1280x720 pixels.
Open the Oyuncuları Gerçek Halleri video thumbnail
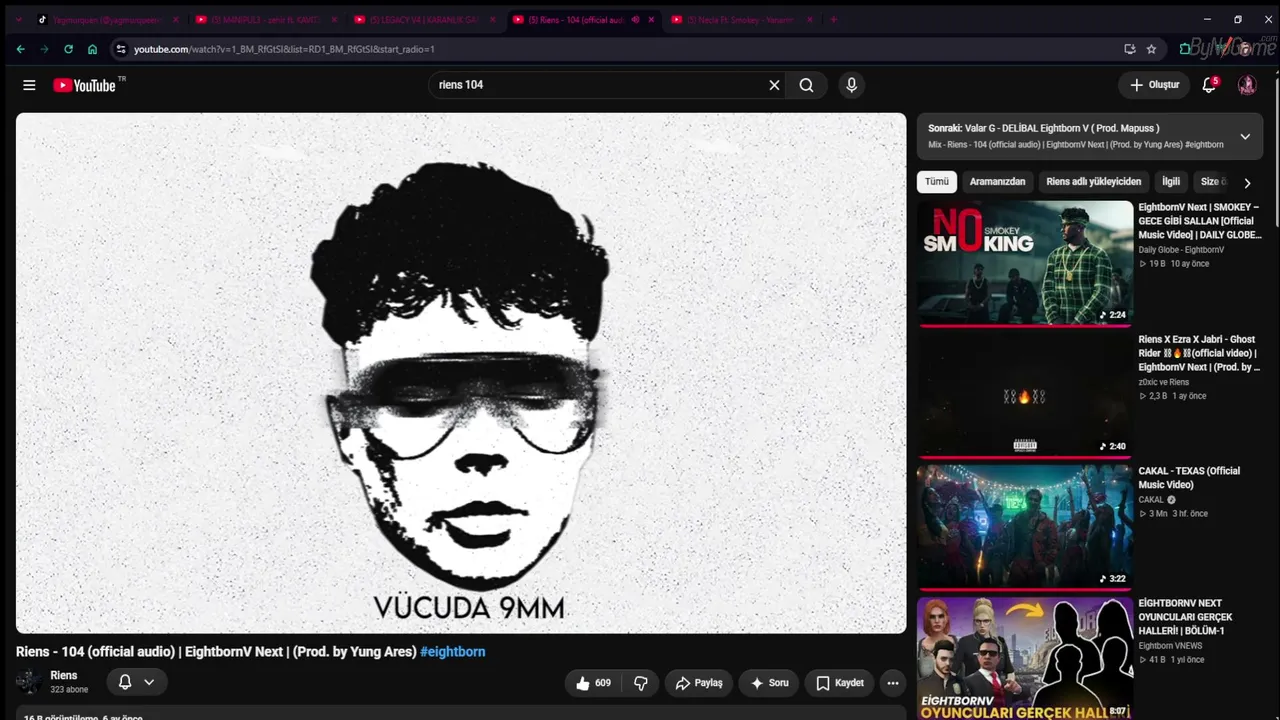coord(1025,658)
